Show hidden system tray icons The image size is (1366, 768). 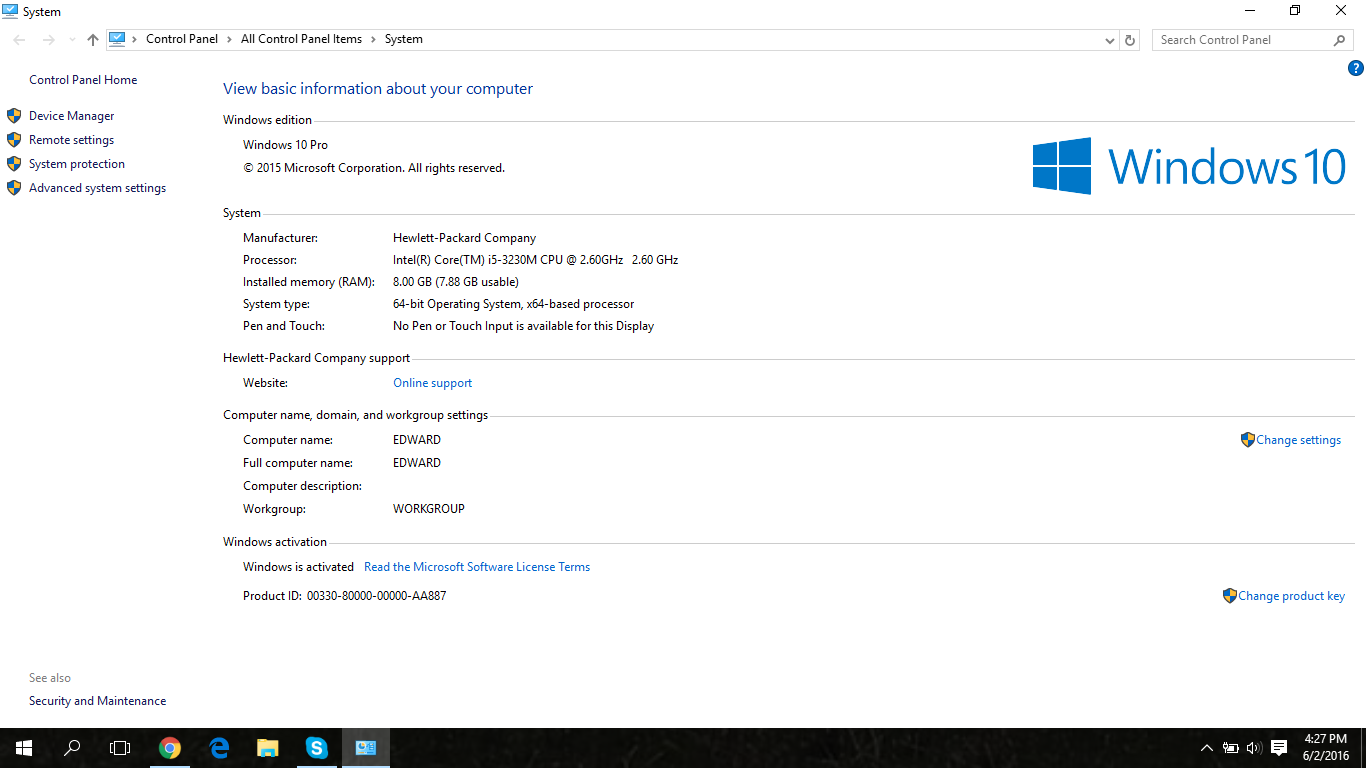tap(1207, 748)
